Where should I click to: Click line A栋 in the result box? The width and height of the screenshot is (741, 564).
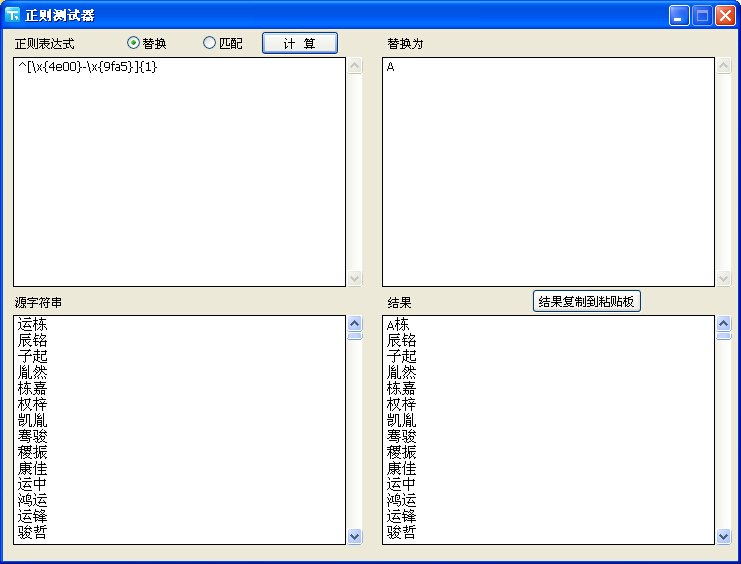[x=398, y=324]
